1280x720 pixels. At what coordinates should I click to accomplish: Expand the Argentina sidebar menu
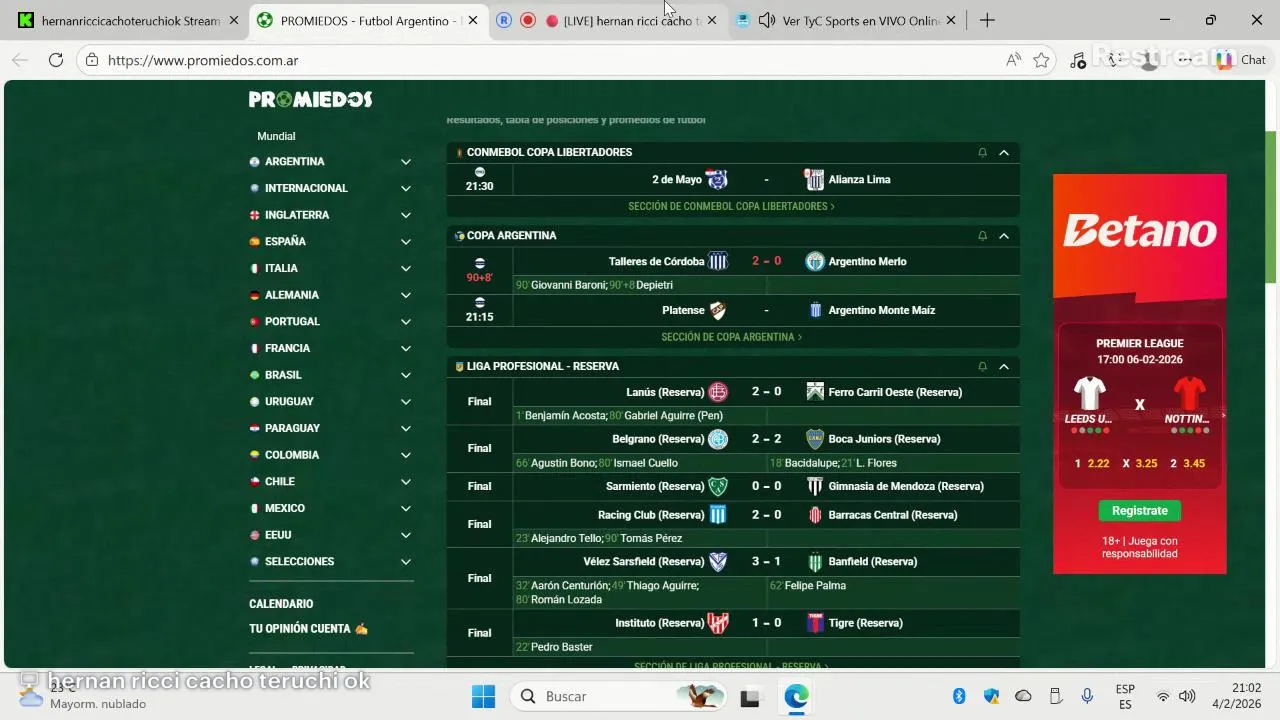click(406, 162)
